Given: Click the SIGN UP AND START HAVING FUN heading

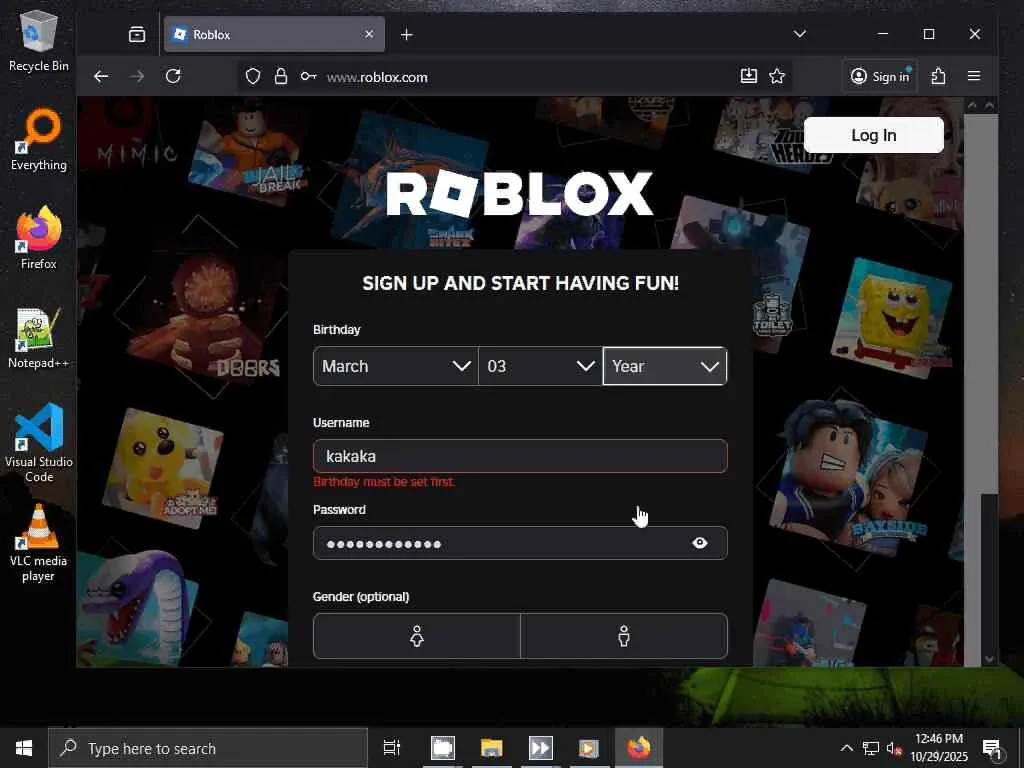Looking at the screenshot, I should [520, 283].
